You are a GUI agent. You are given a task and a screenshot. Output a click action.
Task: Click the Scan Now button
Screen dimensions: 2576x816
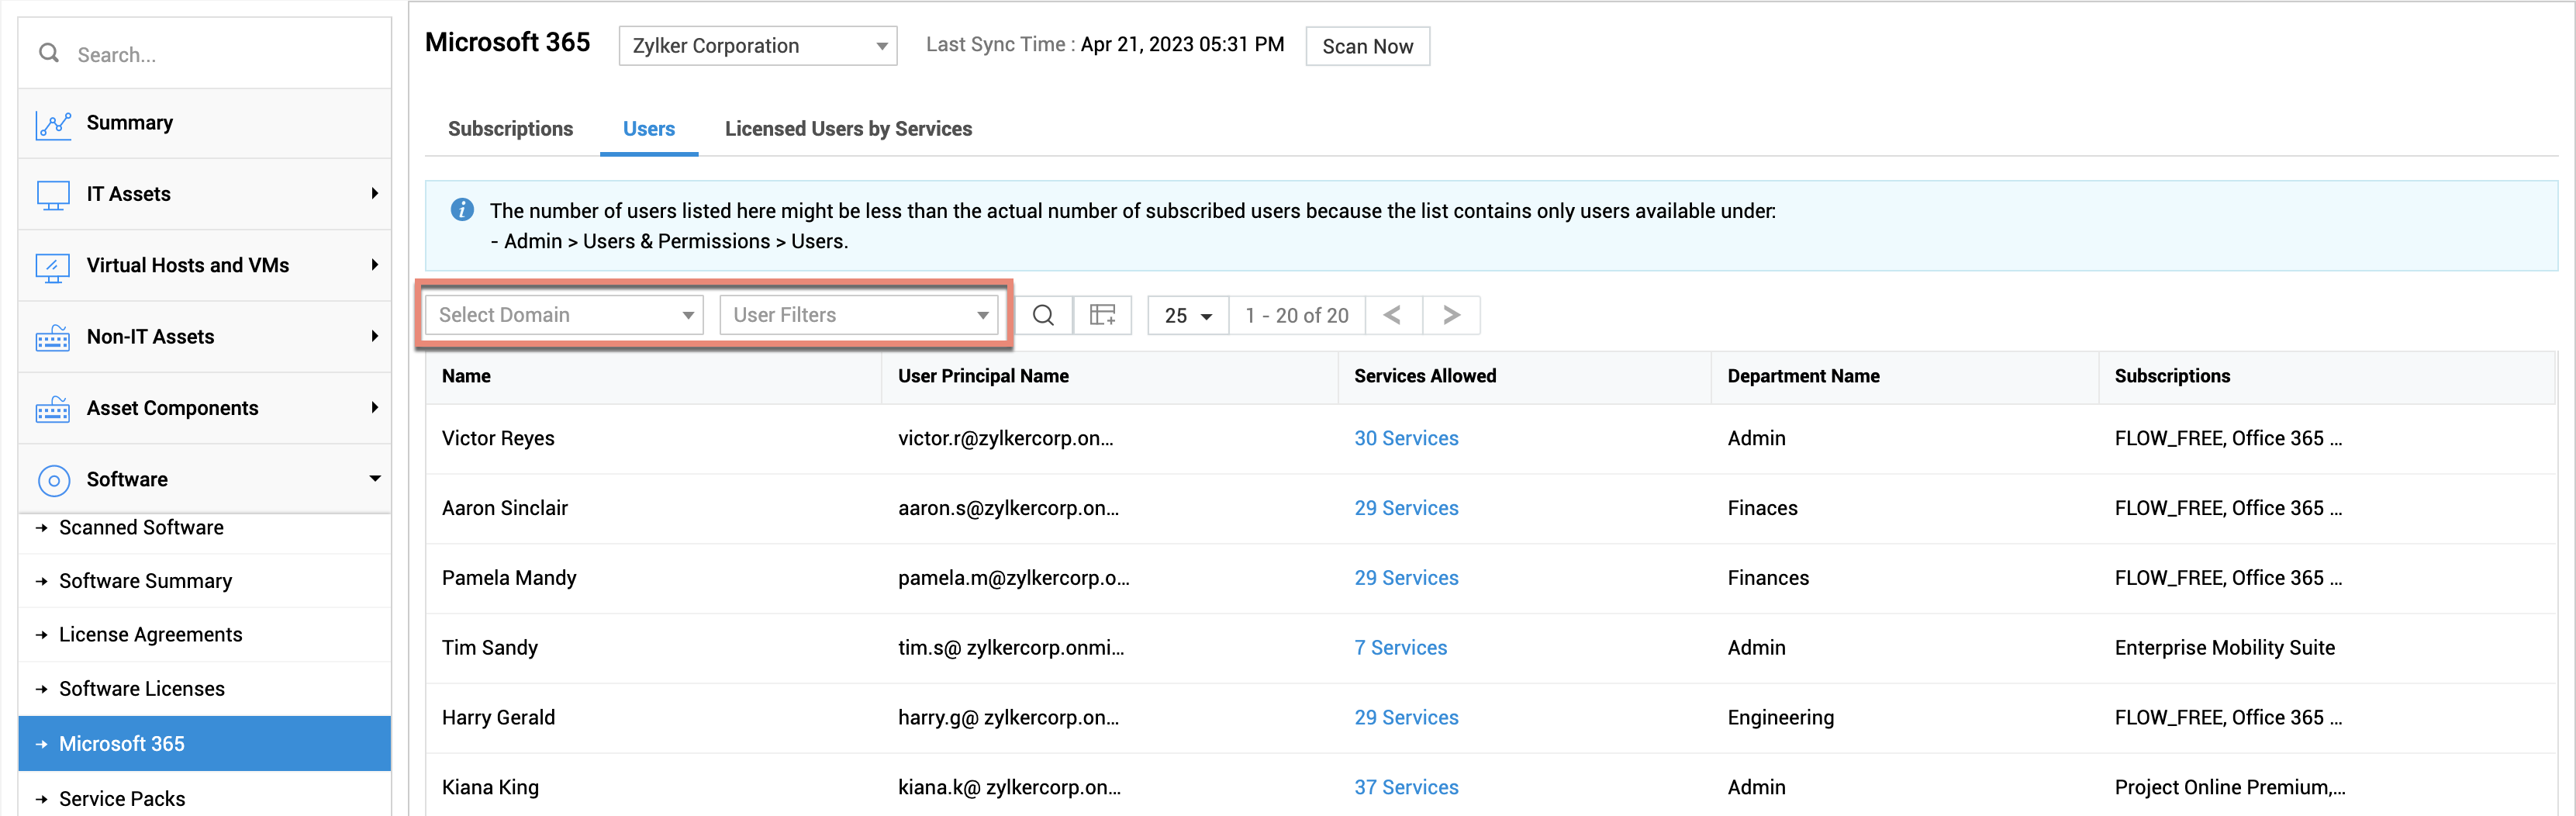click(1367, 47)
